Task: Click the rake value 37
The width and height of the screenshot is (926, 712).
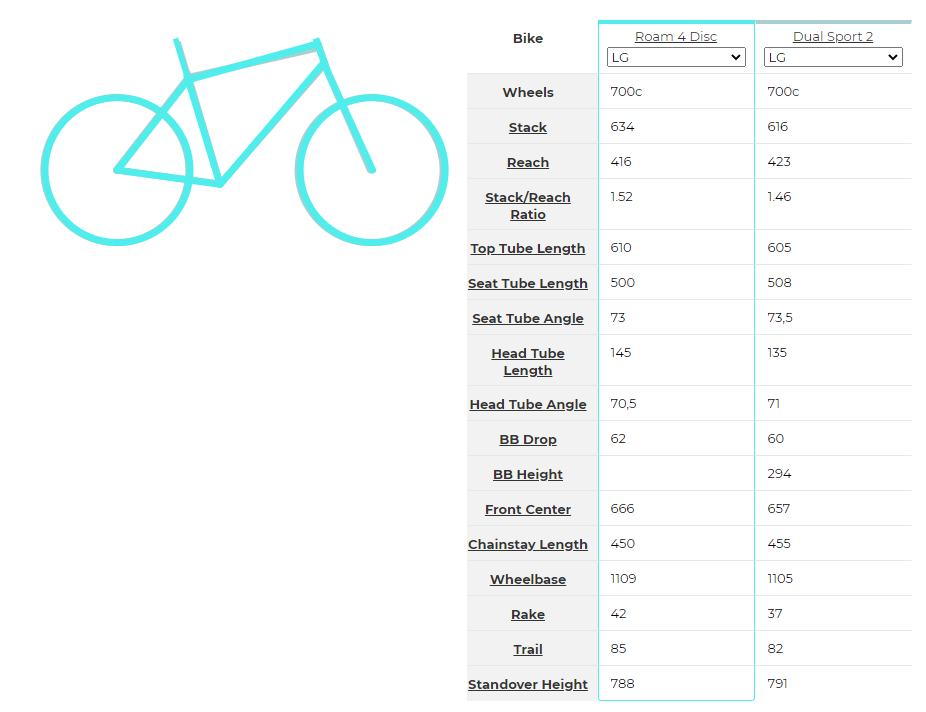Action: pos(775,613)
